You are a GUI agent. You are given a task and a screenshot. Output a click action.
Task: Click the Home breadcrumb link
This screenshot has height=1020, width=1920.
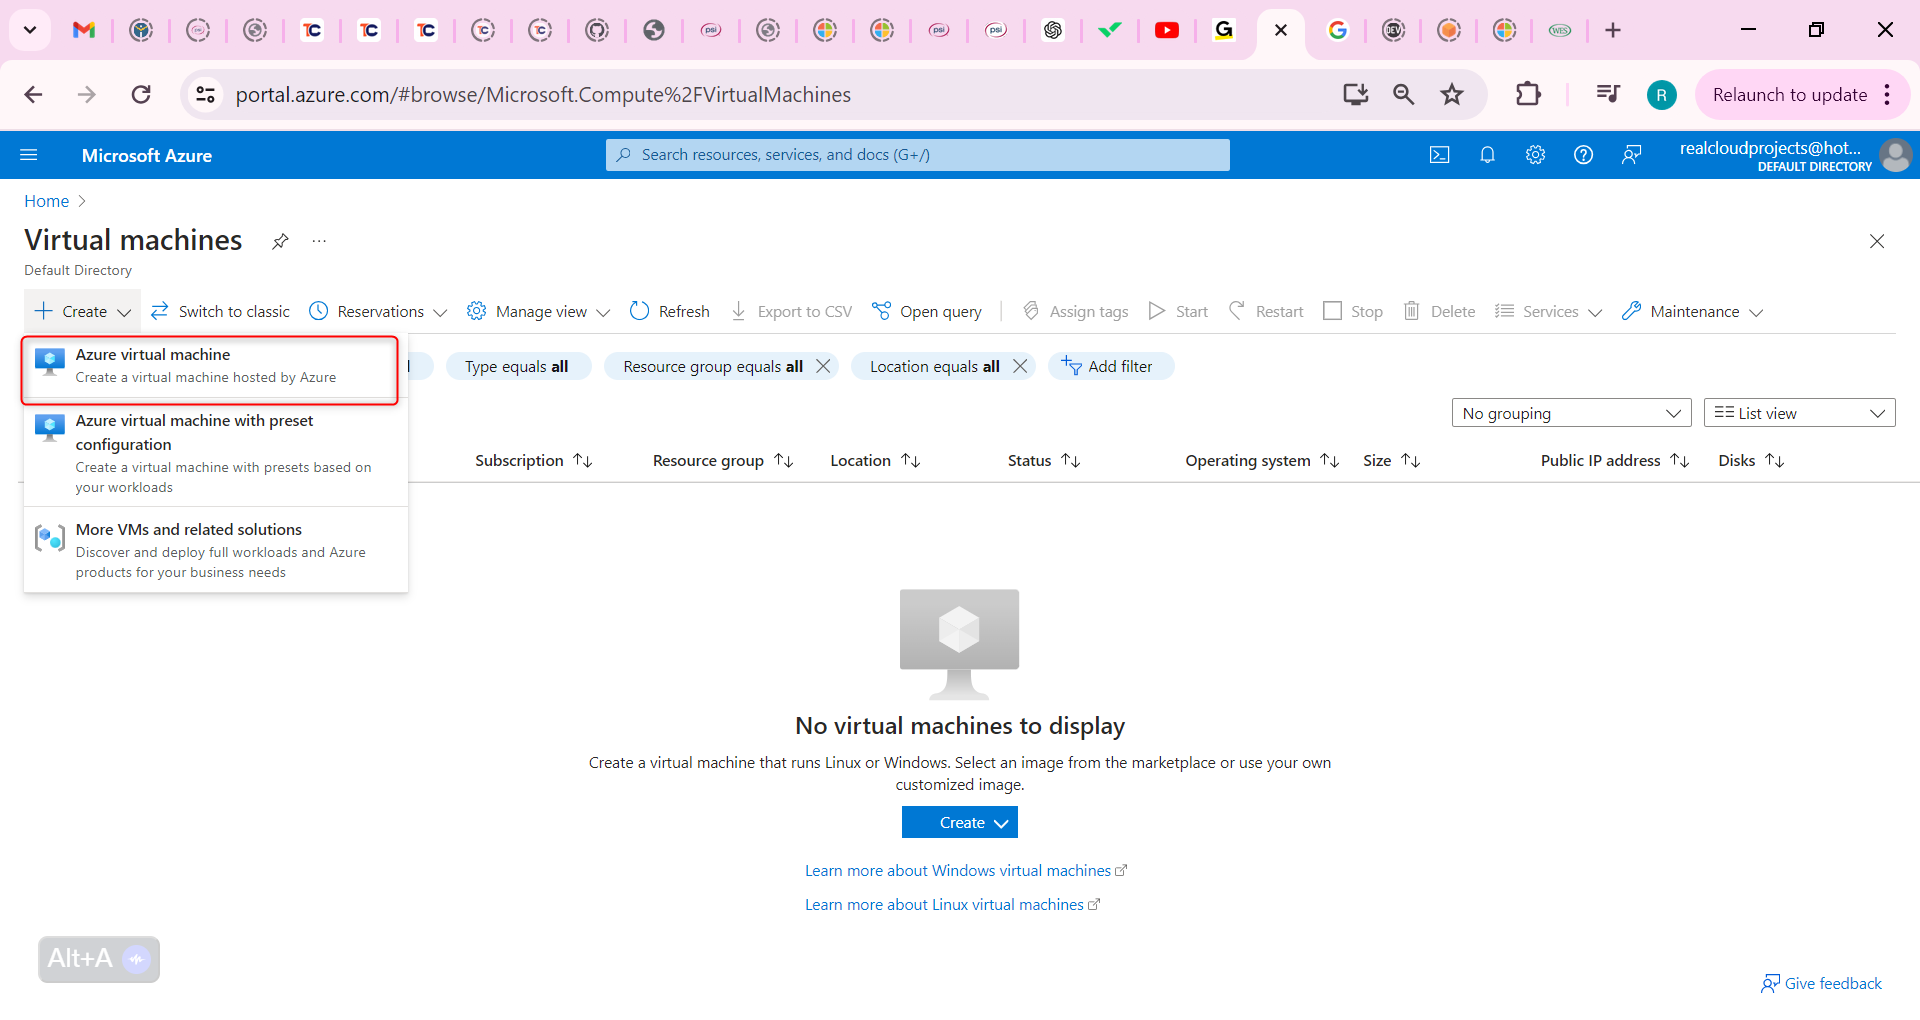[x=45, y=201]
